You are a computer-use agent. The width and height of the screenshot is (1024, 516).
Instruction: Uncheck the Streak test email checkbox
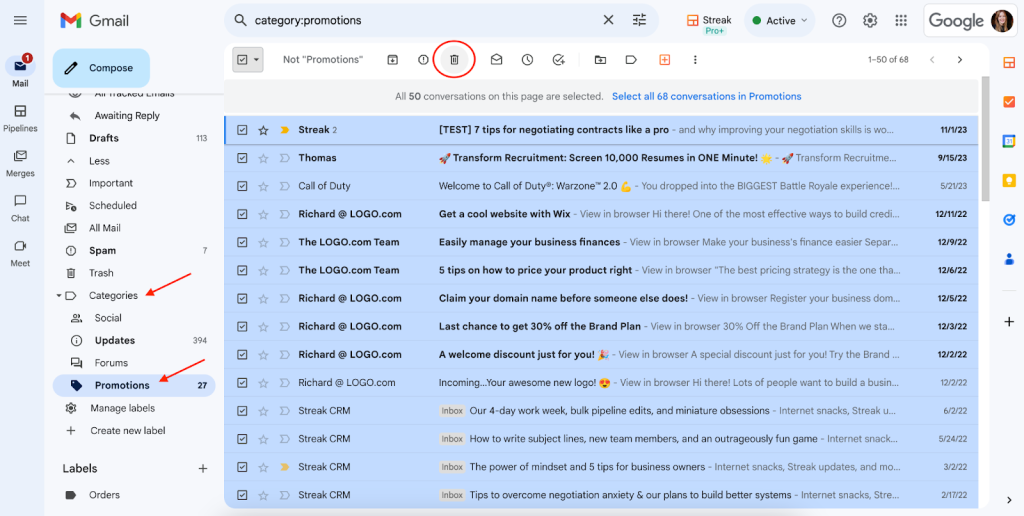coord(242,130)
